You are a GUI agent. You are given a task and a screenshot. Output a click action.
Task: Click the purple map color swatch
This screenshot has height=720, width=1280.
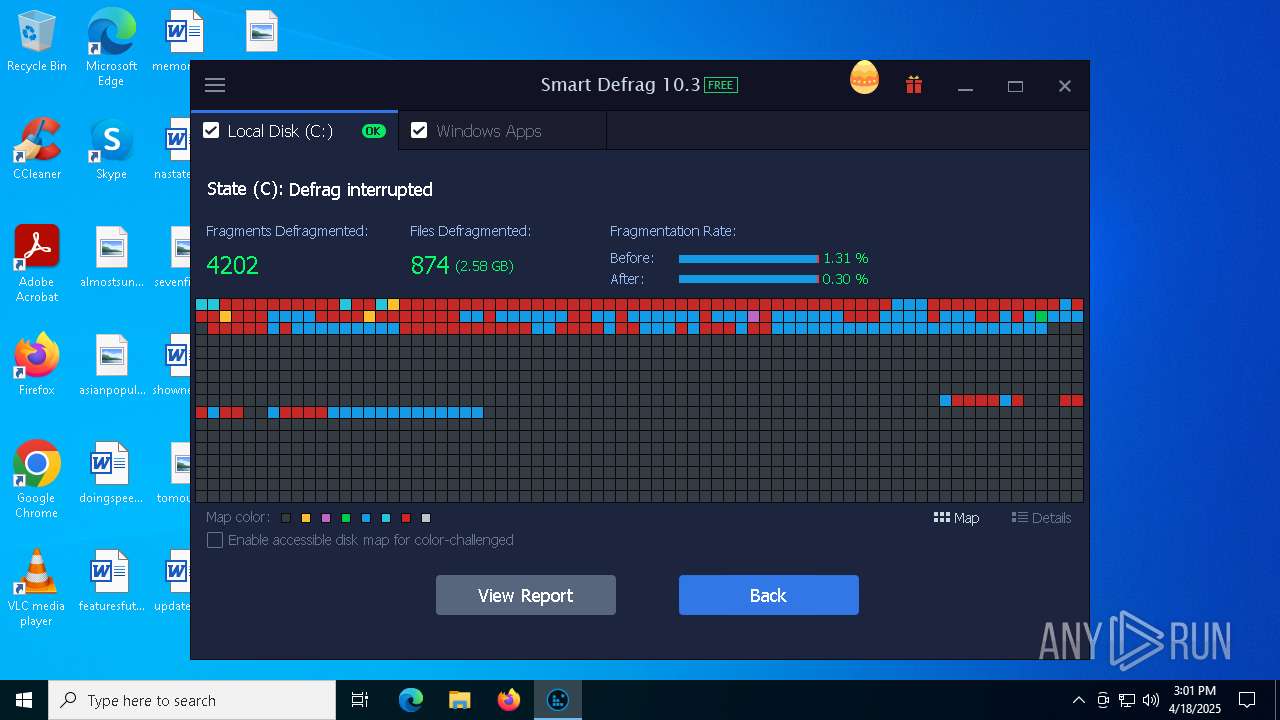(x=326, y=518)
